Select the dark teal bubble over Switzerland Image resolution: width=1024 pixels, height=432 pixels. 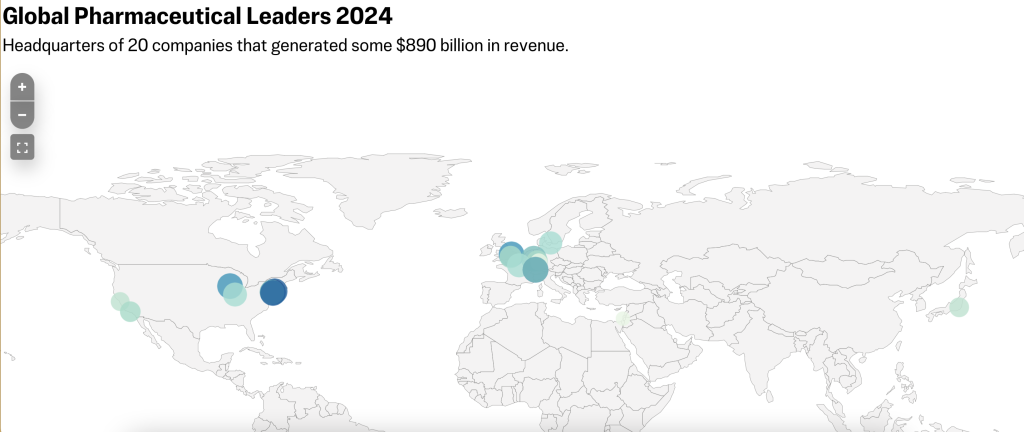pyautogui.click(x=535, y=270)
